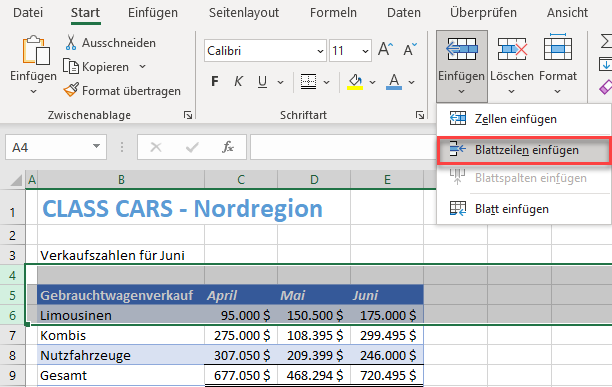This screenshot has width=612, height=387.
Task: Click cell with value 720.495 $
Action: coord(387,375)
